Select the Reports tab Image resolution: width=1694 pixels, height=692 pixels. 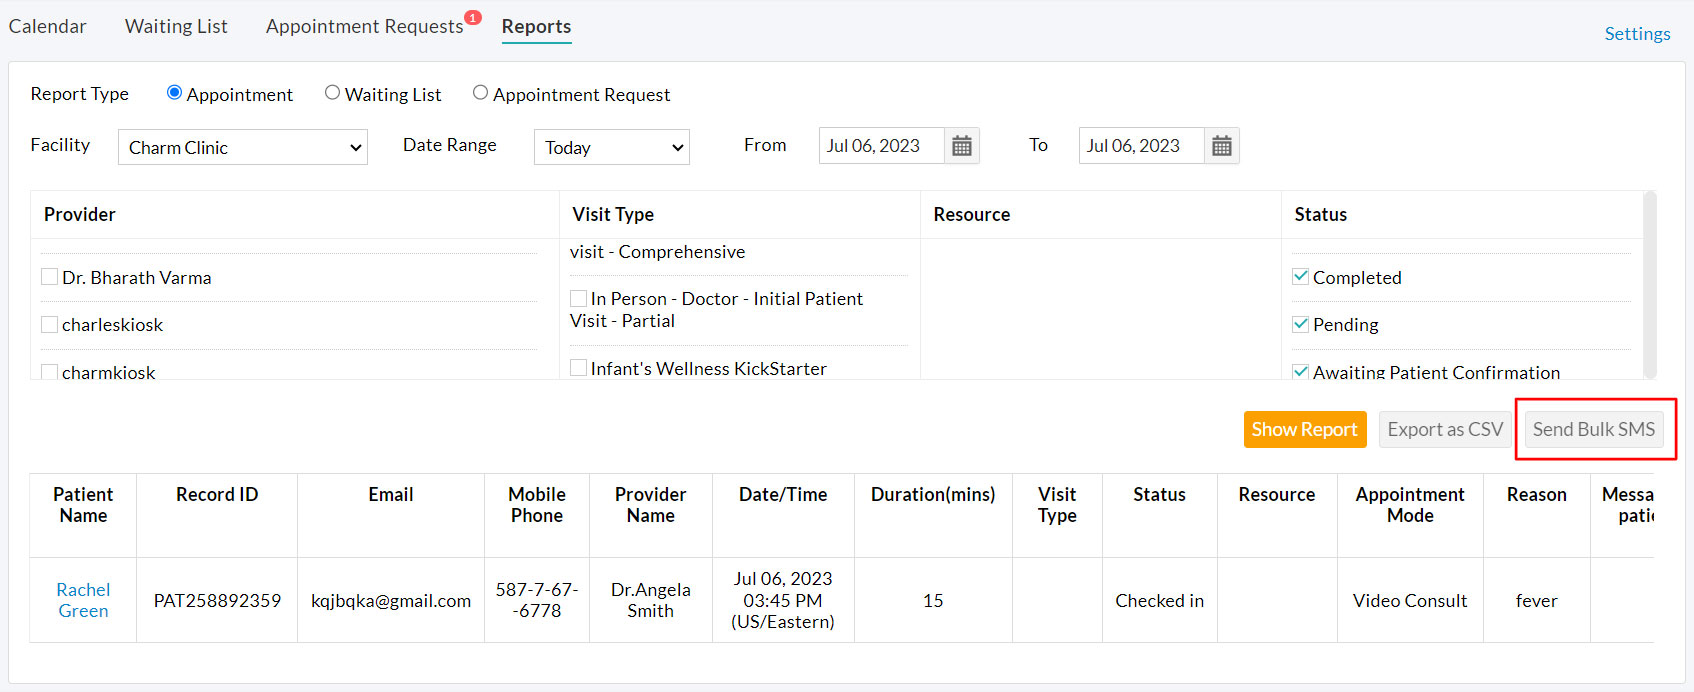(536, 26)
